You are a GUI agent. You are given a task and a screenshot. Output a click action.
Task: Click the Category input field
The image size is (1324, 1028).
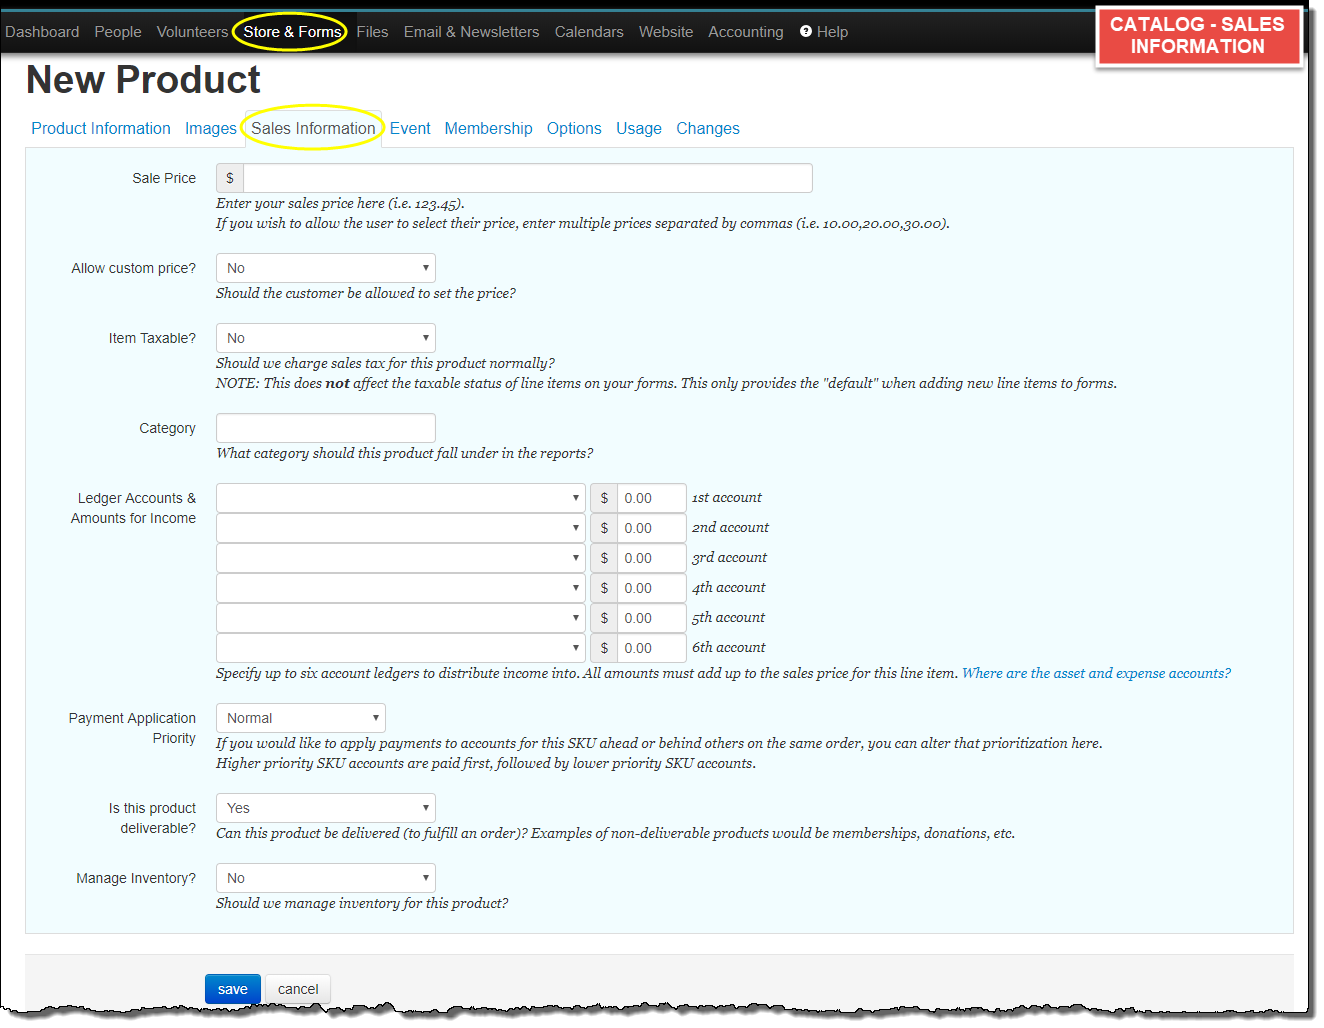[x=326, y=428]
